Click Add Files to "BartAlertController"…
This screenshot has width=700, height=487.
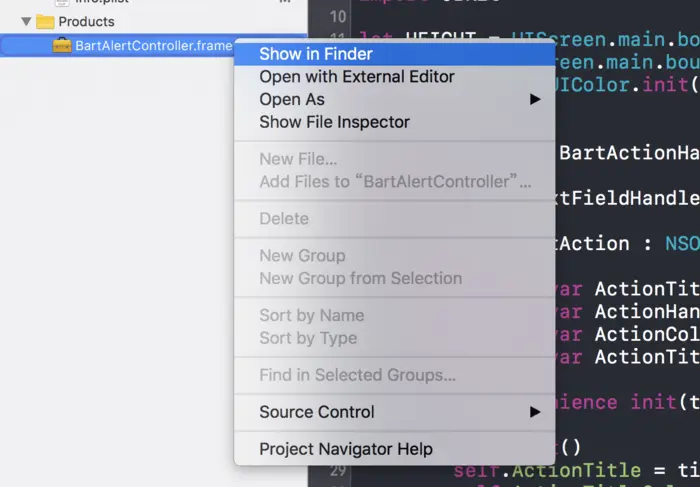(x=395, y=182)
